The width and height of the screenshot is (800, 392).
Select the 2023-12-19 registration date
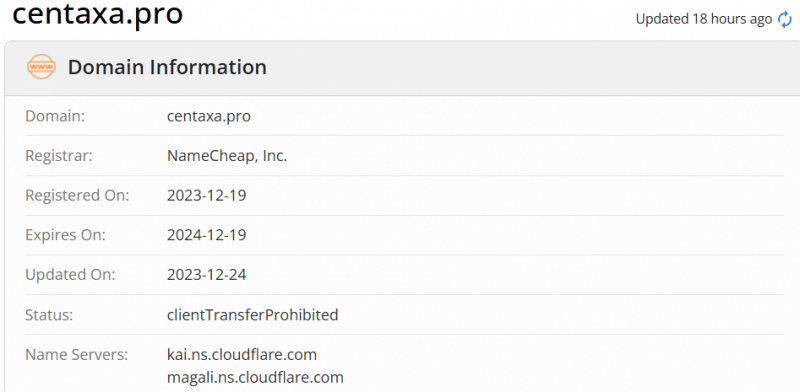coord(207,195)
